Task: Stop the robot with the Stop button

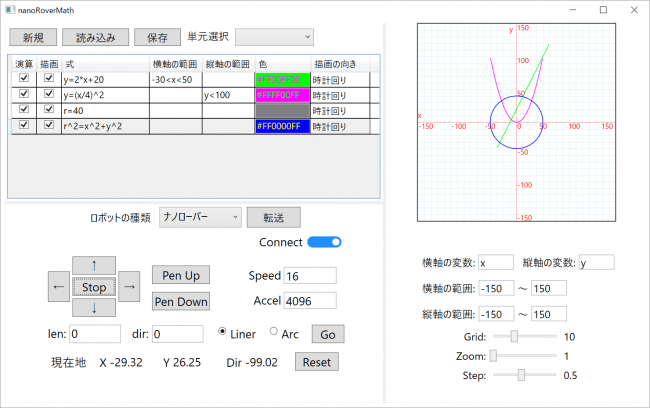Action: (94, 287)
